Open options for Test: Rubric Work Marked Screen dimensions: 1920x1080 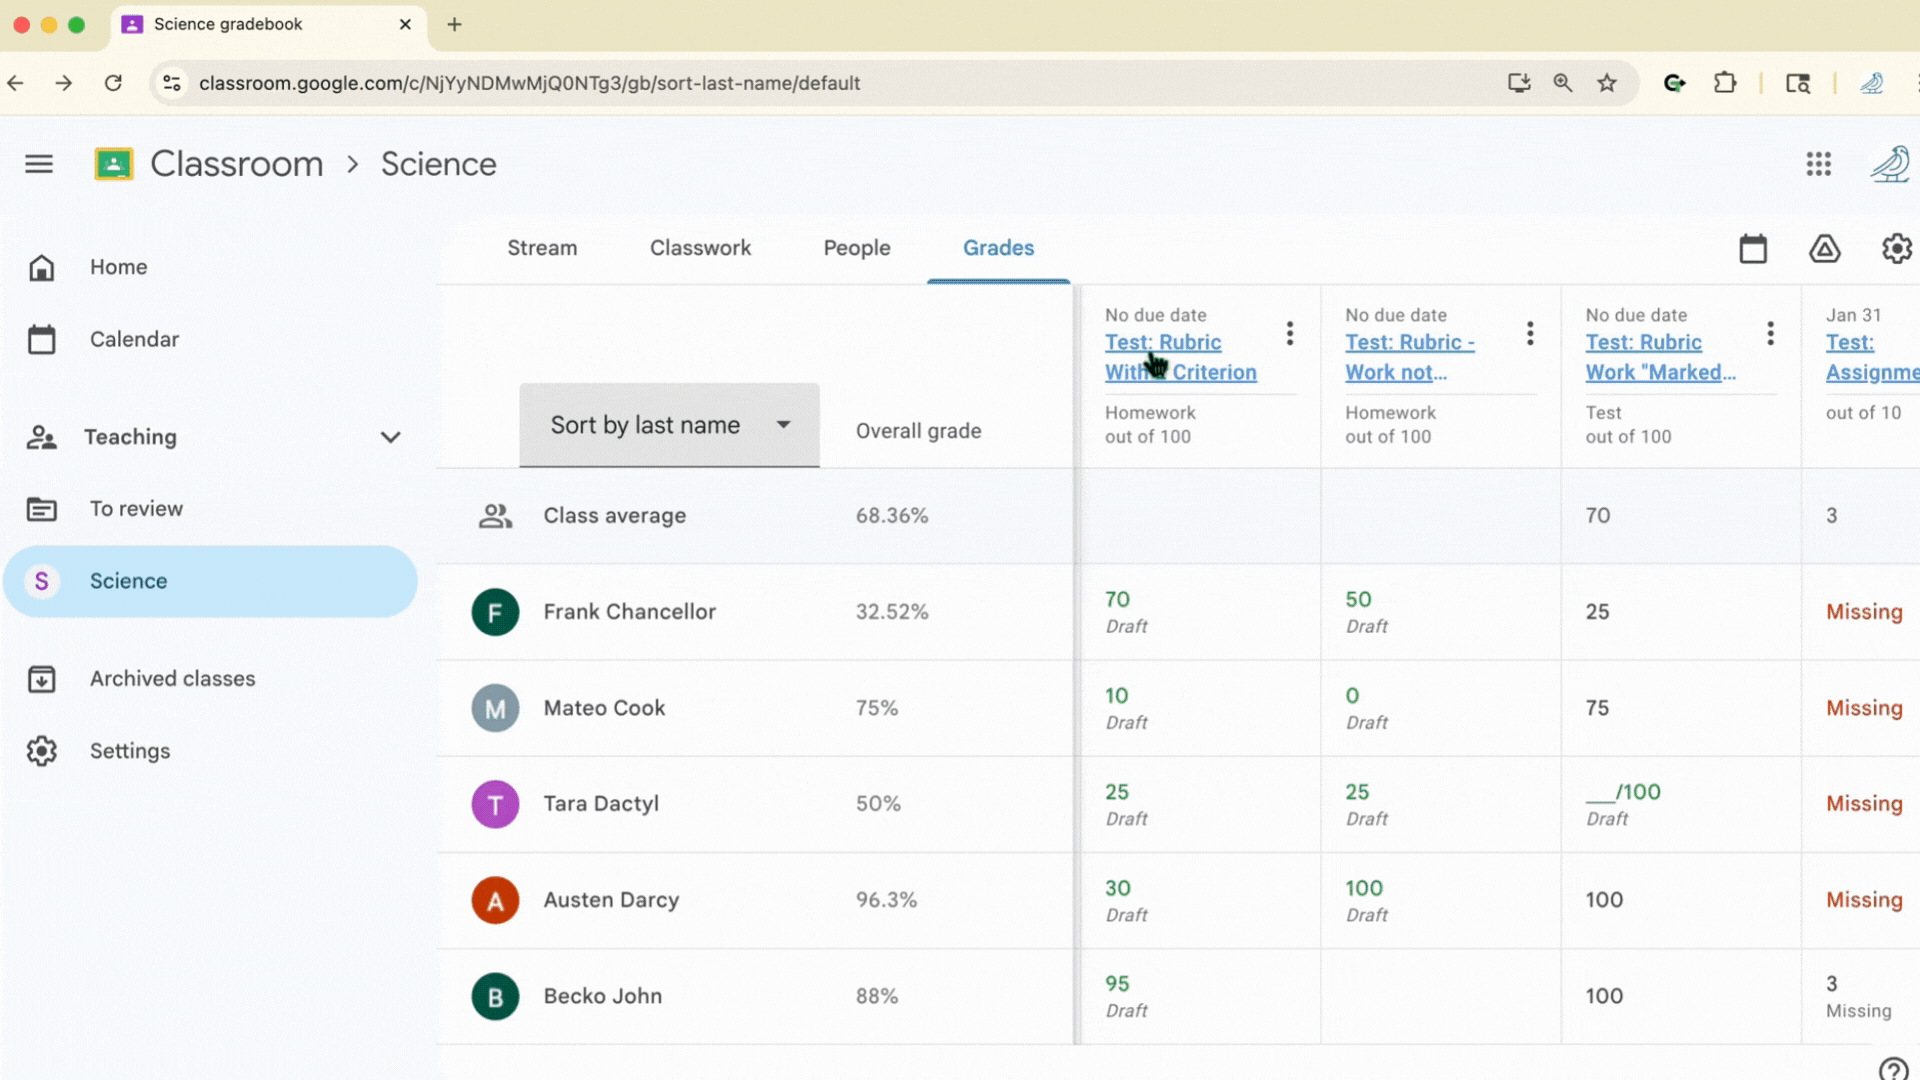coord(1770,333)
